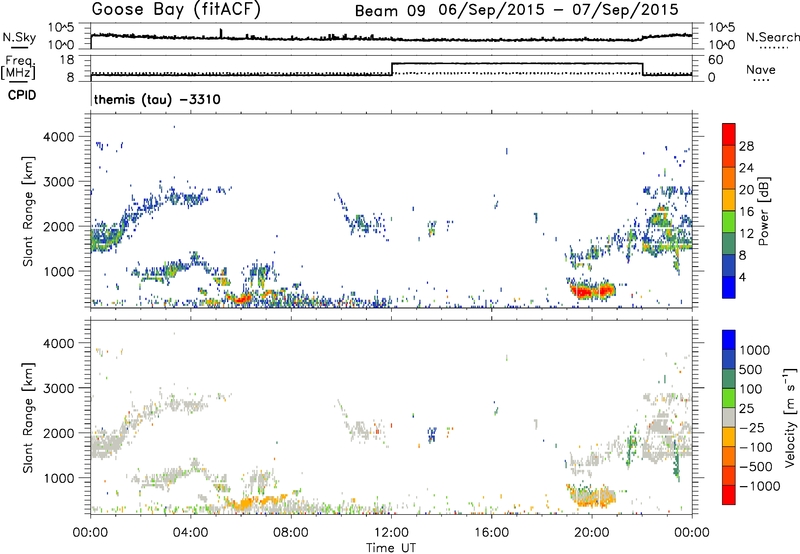Click the date range '06/Sep/2015 - 07/Sep/2015'

pyautogui.click(x=559, y=10)
